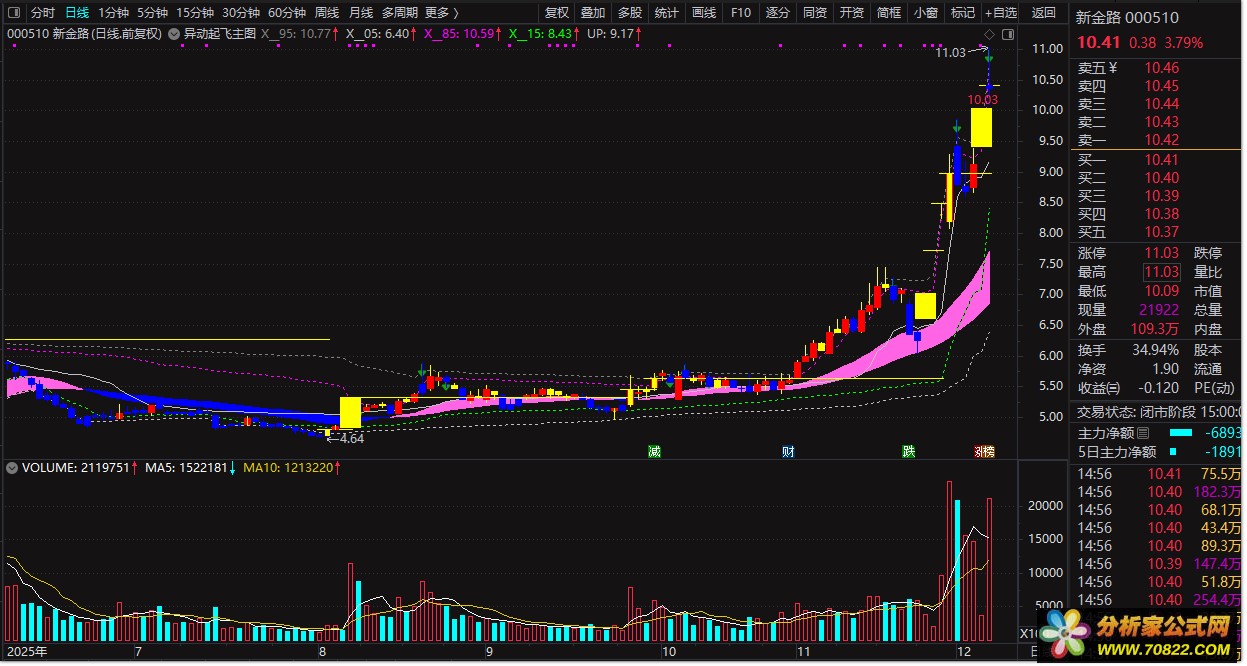This screenshot has width=1247, height=666.
Task: Open the indicator menu beside 异动起飞主图
Action: pyautogui.click(x=174, y=34)
